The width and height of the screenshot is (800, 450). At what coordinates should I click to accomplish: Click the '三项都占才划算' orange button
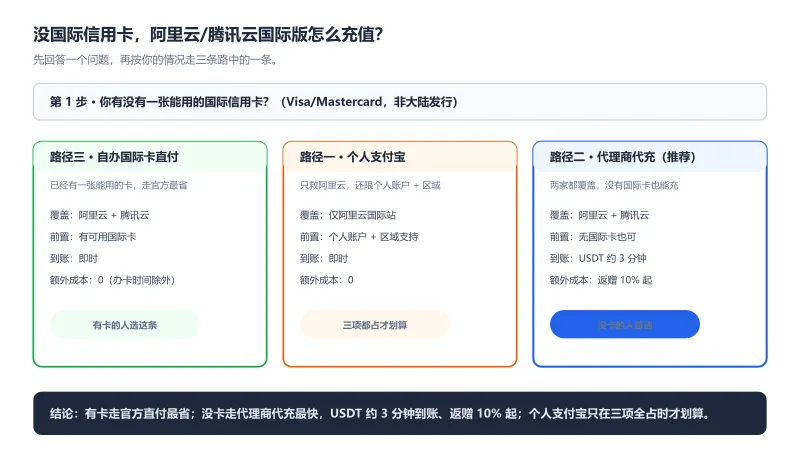click(375, 324)
